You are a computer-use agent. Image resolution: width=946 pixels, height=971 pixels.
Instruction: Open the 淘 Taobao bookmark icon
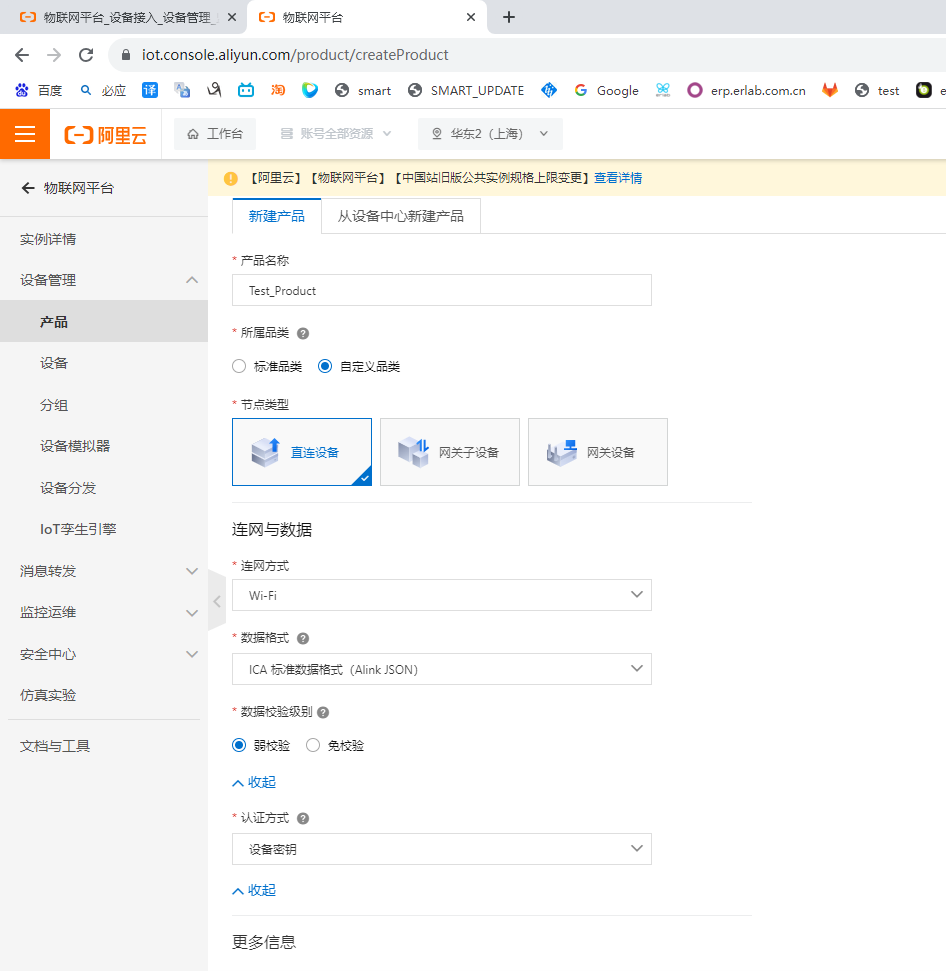[278, 90]
